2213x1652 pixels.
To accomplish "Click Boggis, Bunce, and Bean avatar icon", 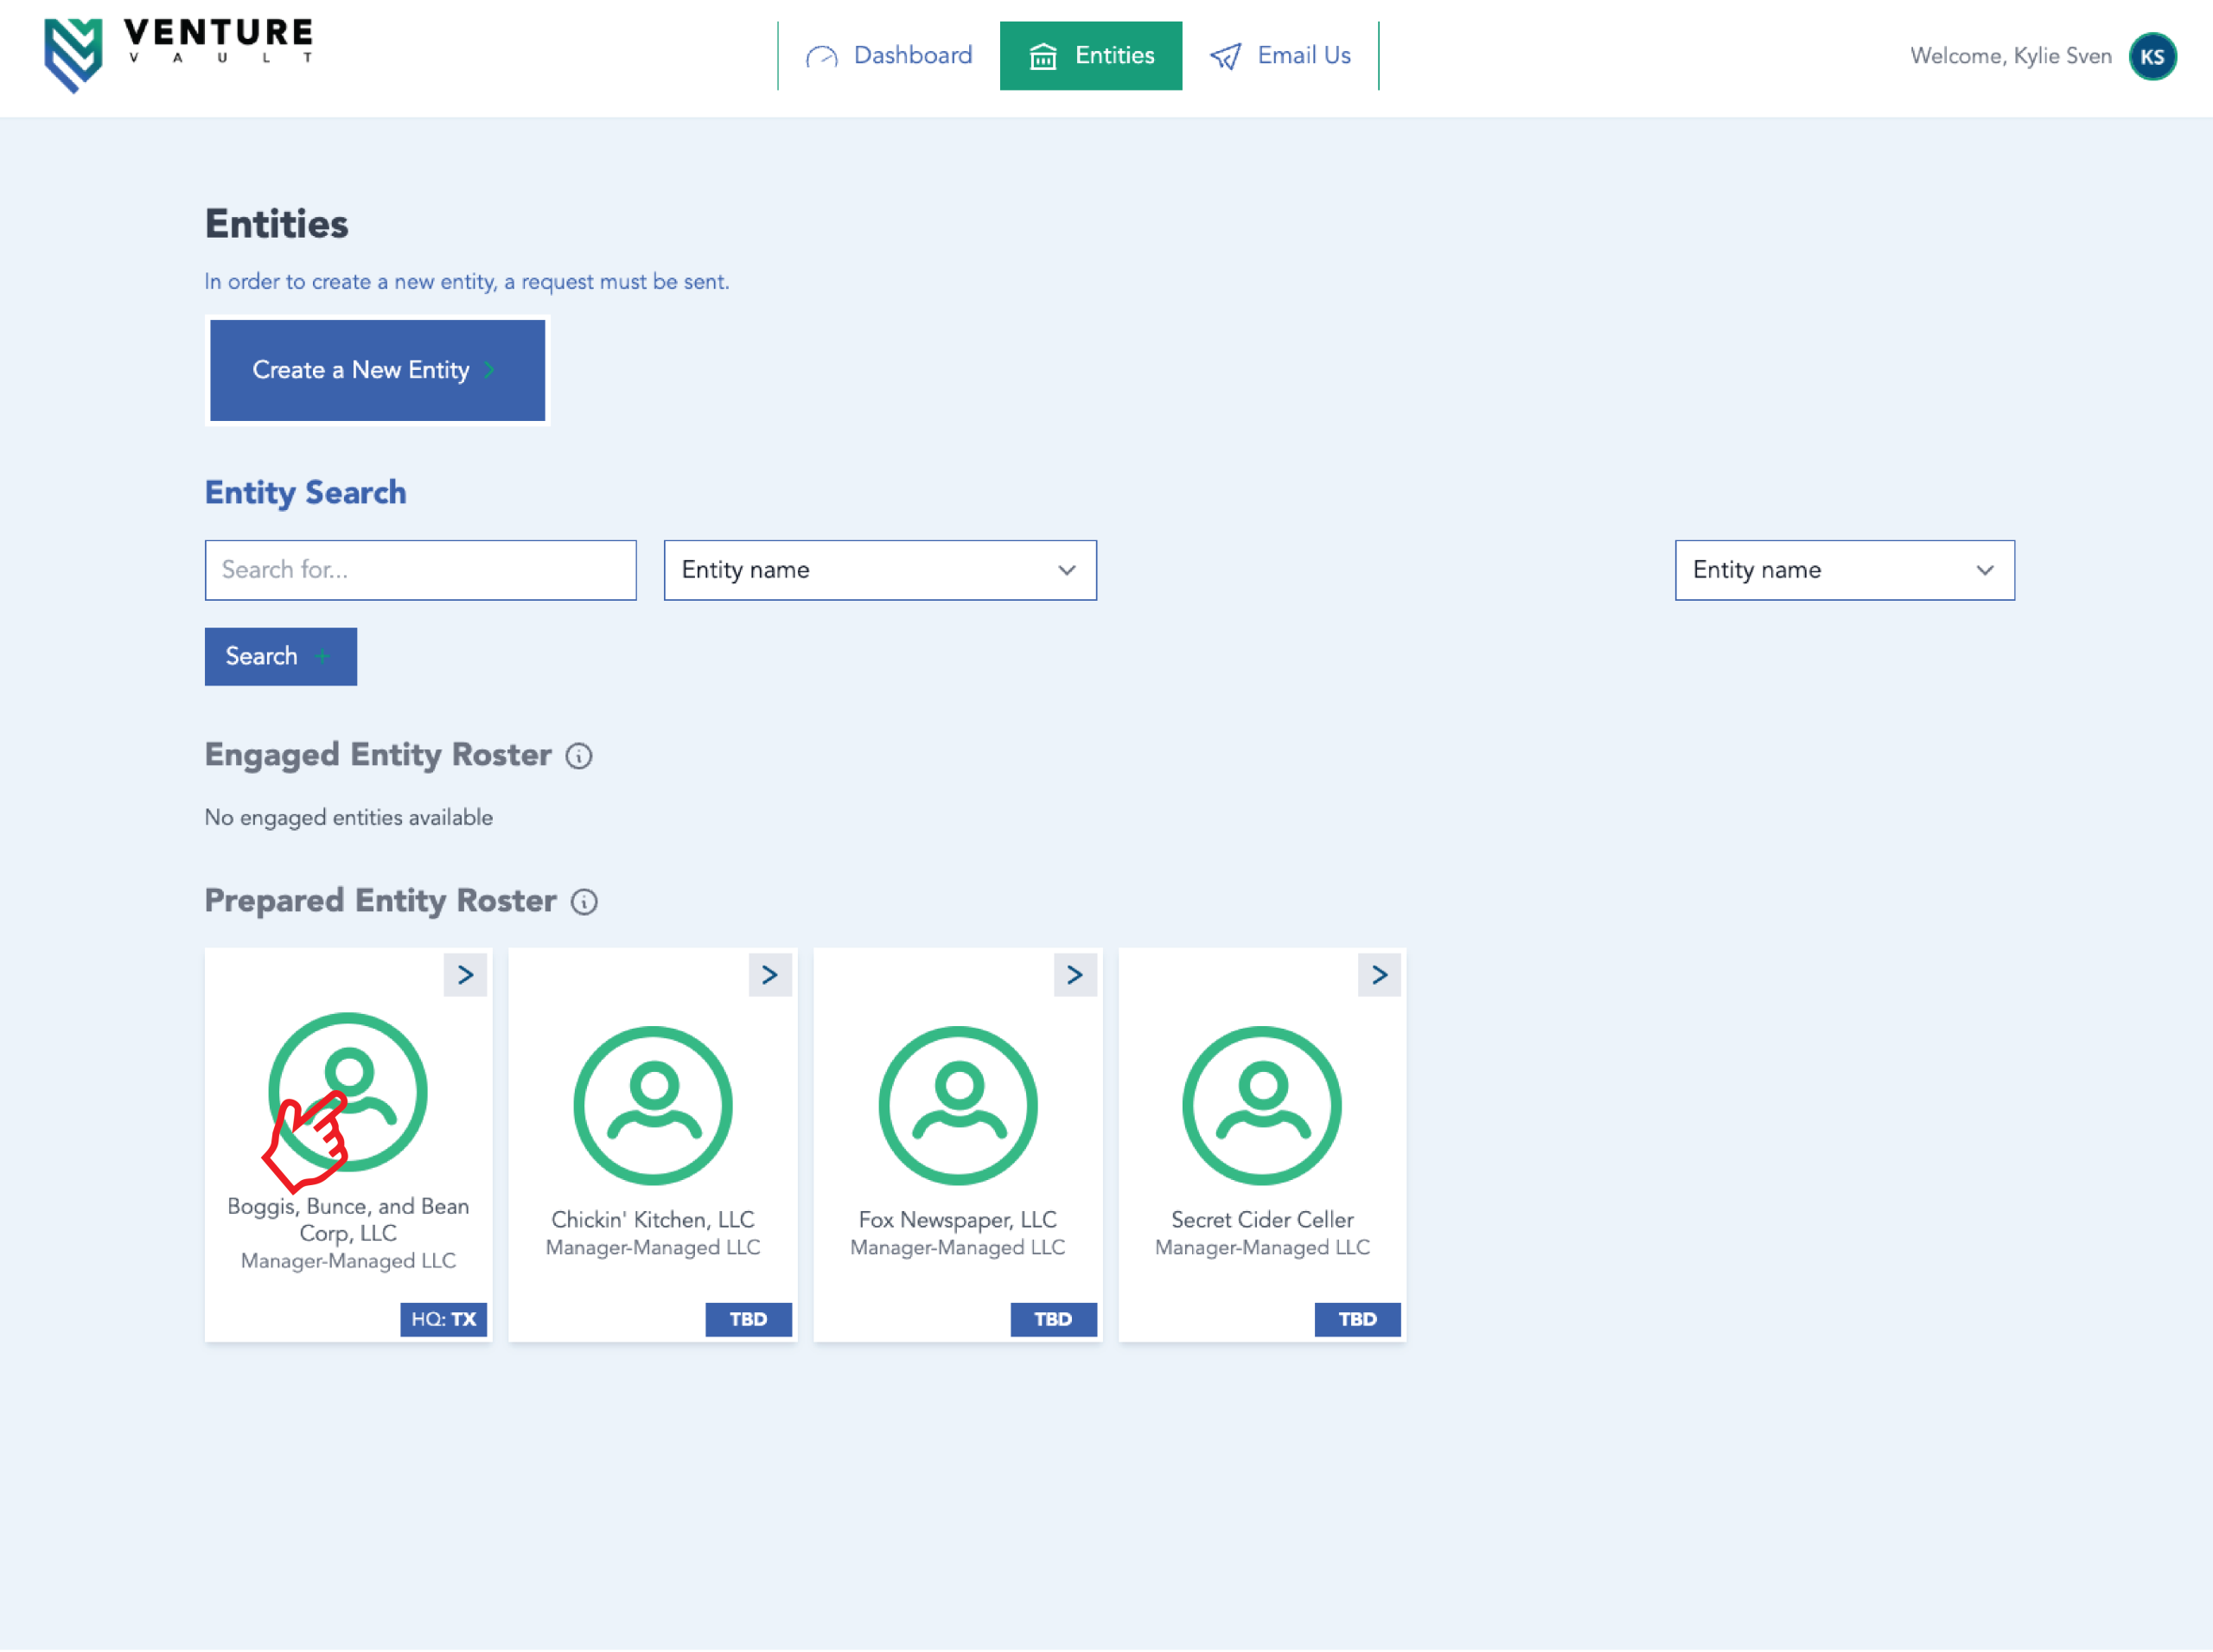I will (348, 1092).
